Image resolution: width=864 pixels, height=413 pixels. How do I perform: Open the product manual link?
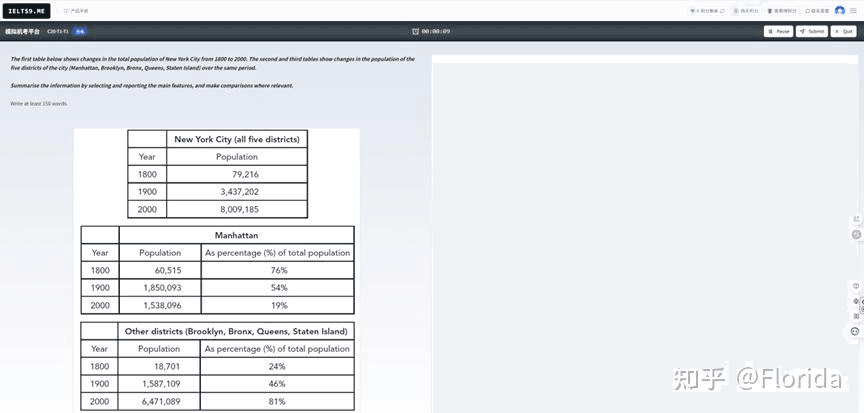(76, 11)
